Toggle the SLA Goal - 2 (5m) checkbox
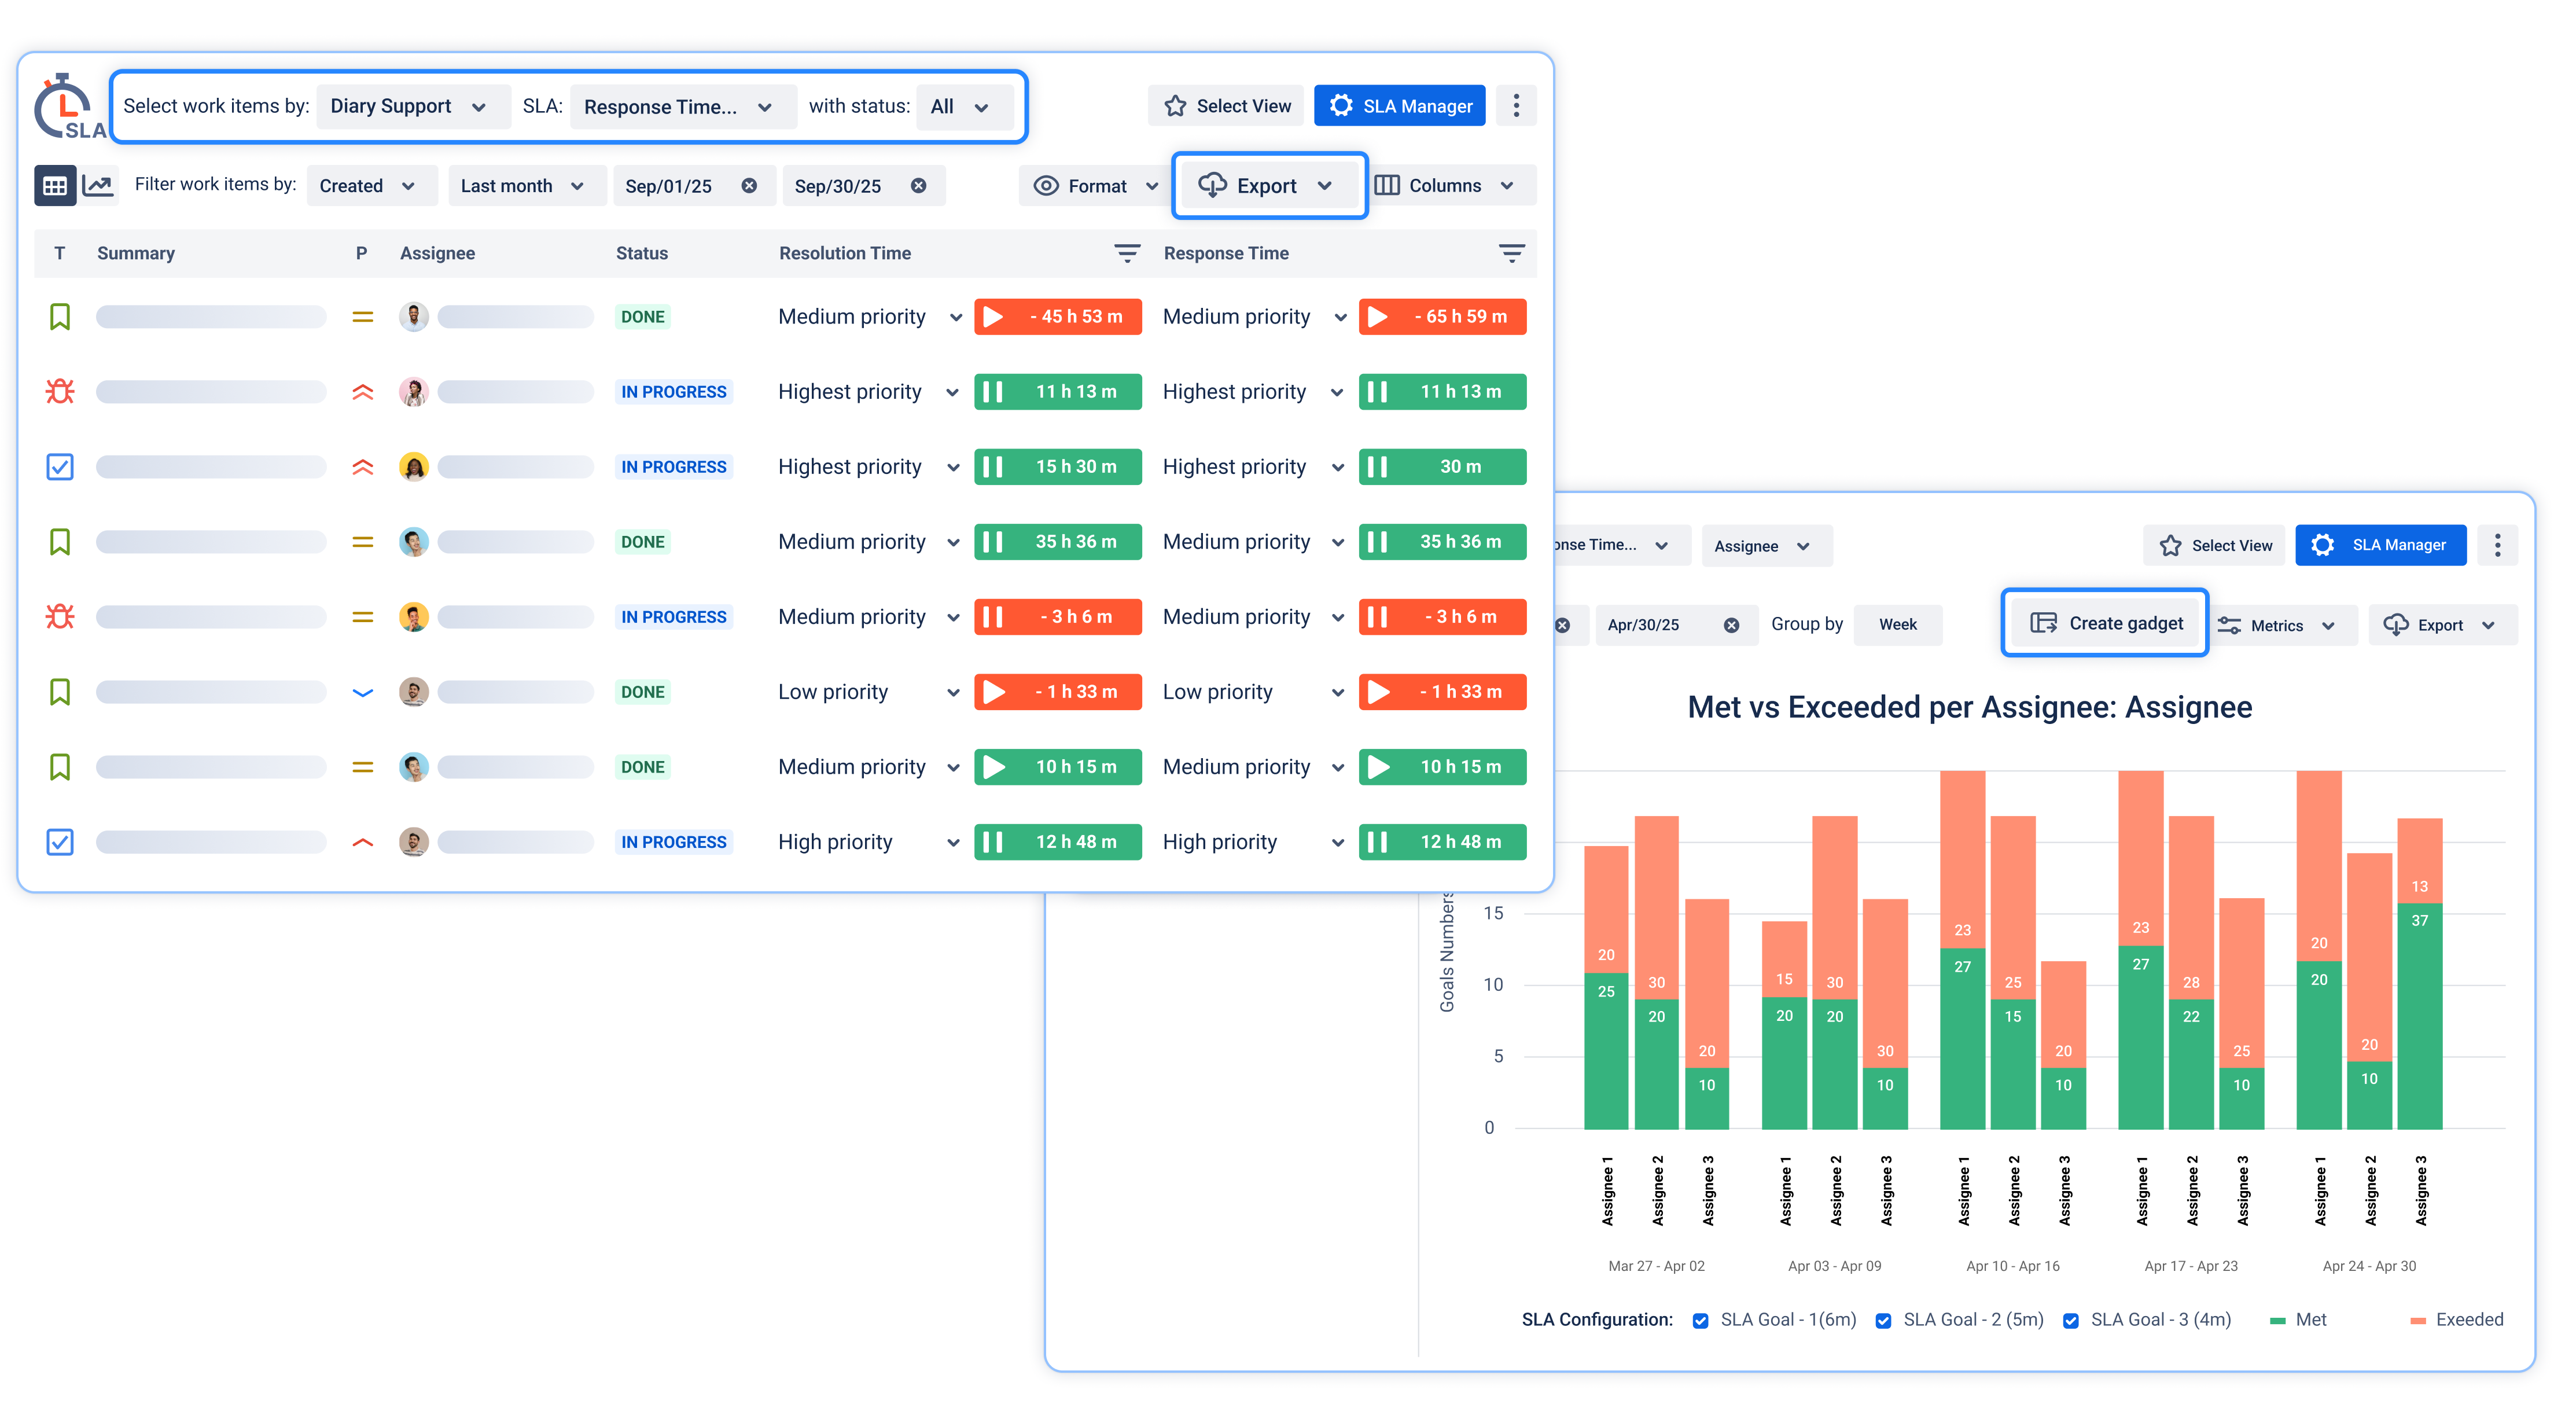The height and width of the screenshot is (1426, 2576). pyautogui.click(x=1883, y=1321)
